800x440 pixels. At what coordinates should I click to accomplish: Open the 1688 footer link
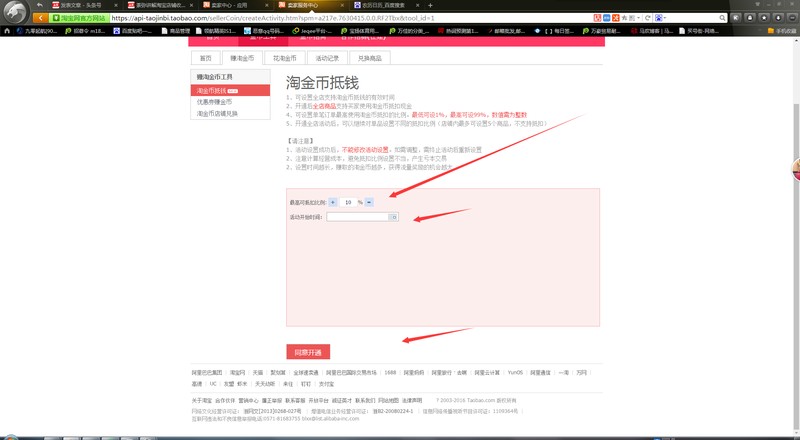click(390, 373)
